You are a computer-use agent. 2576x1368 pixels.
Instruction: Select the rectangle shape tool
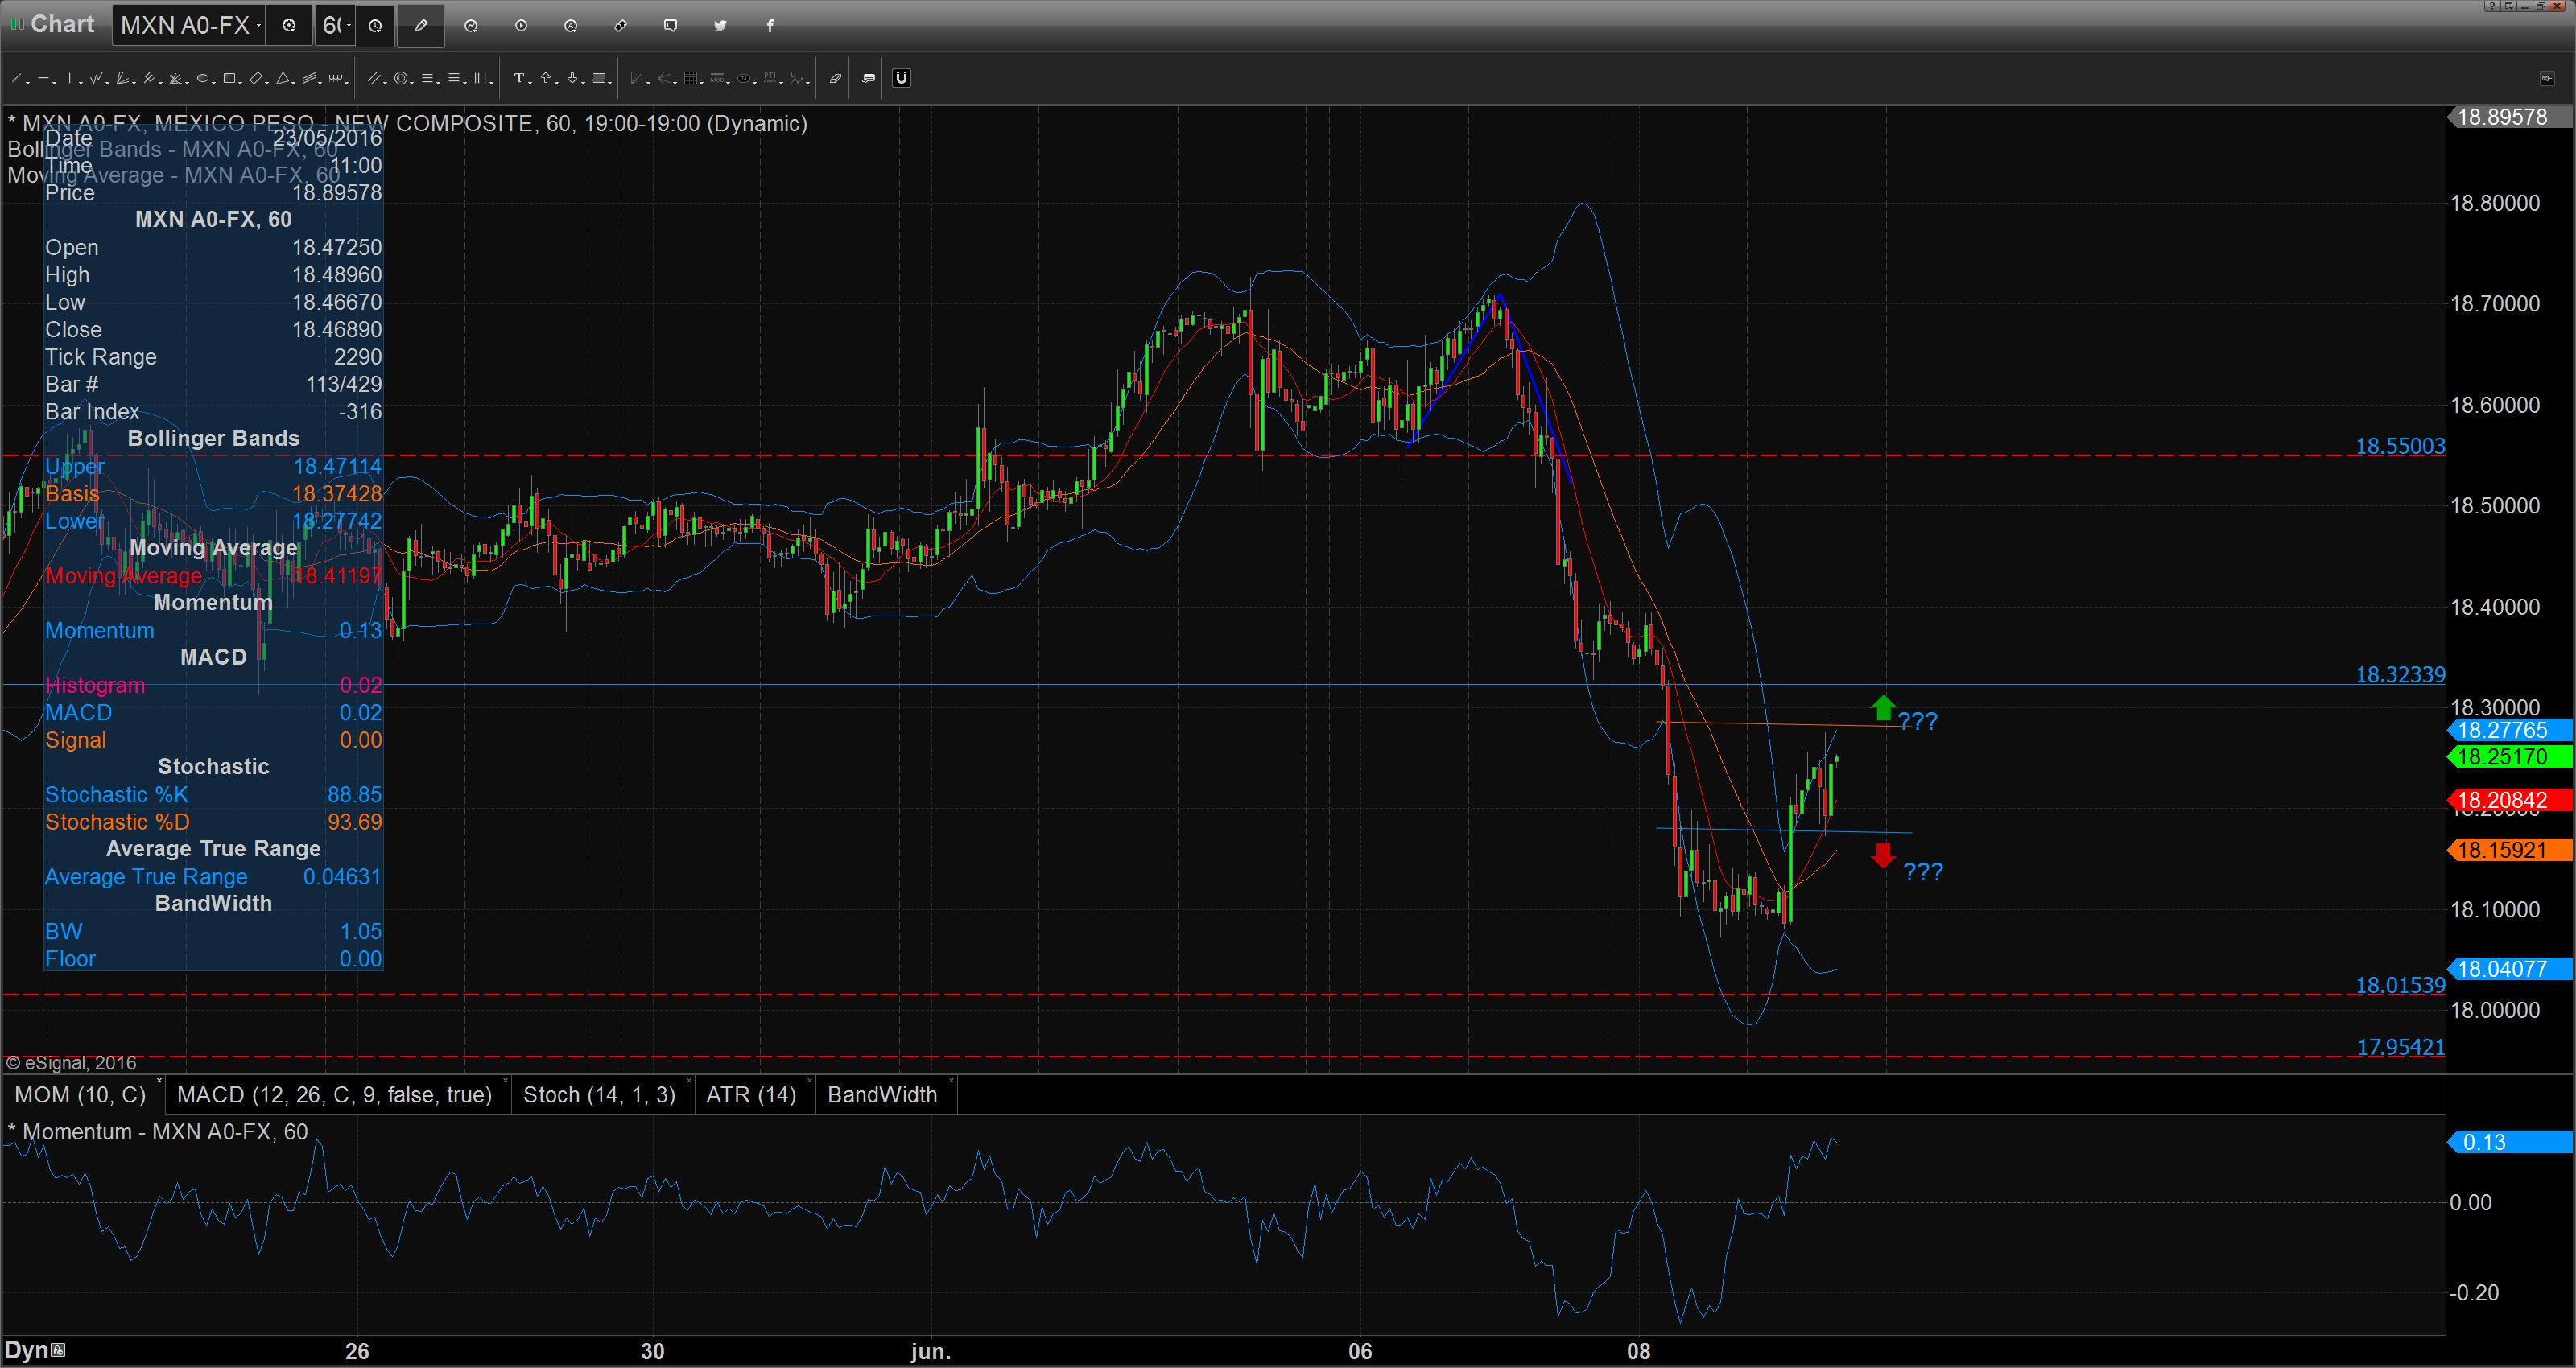click(x=229, y=78)
